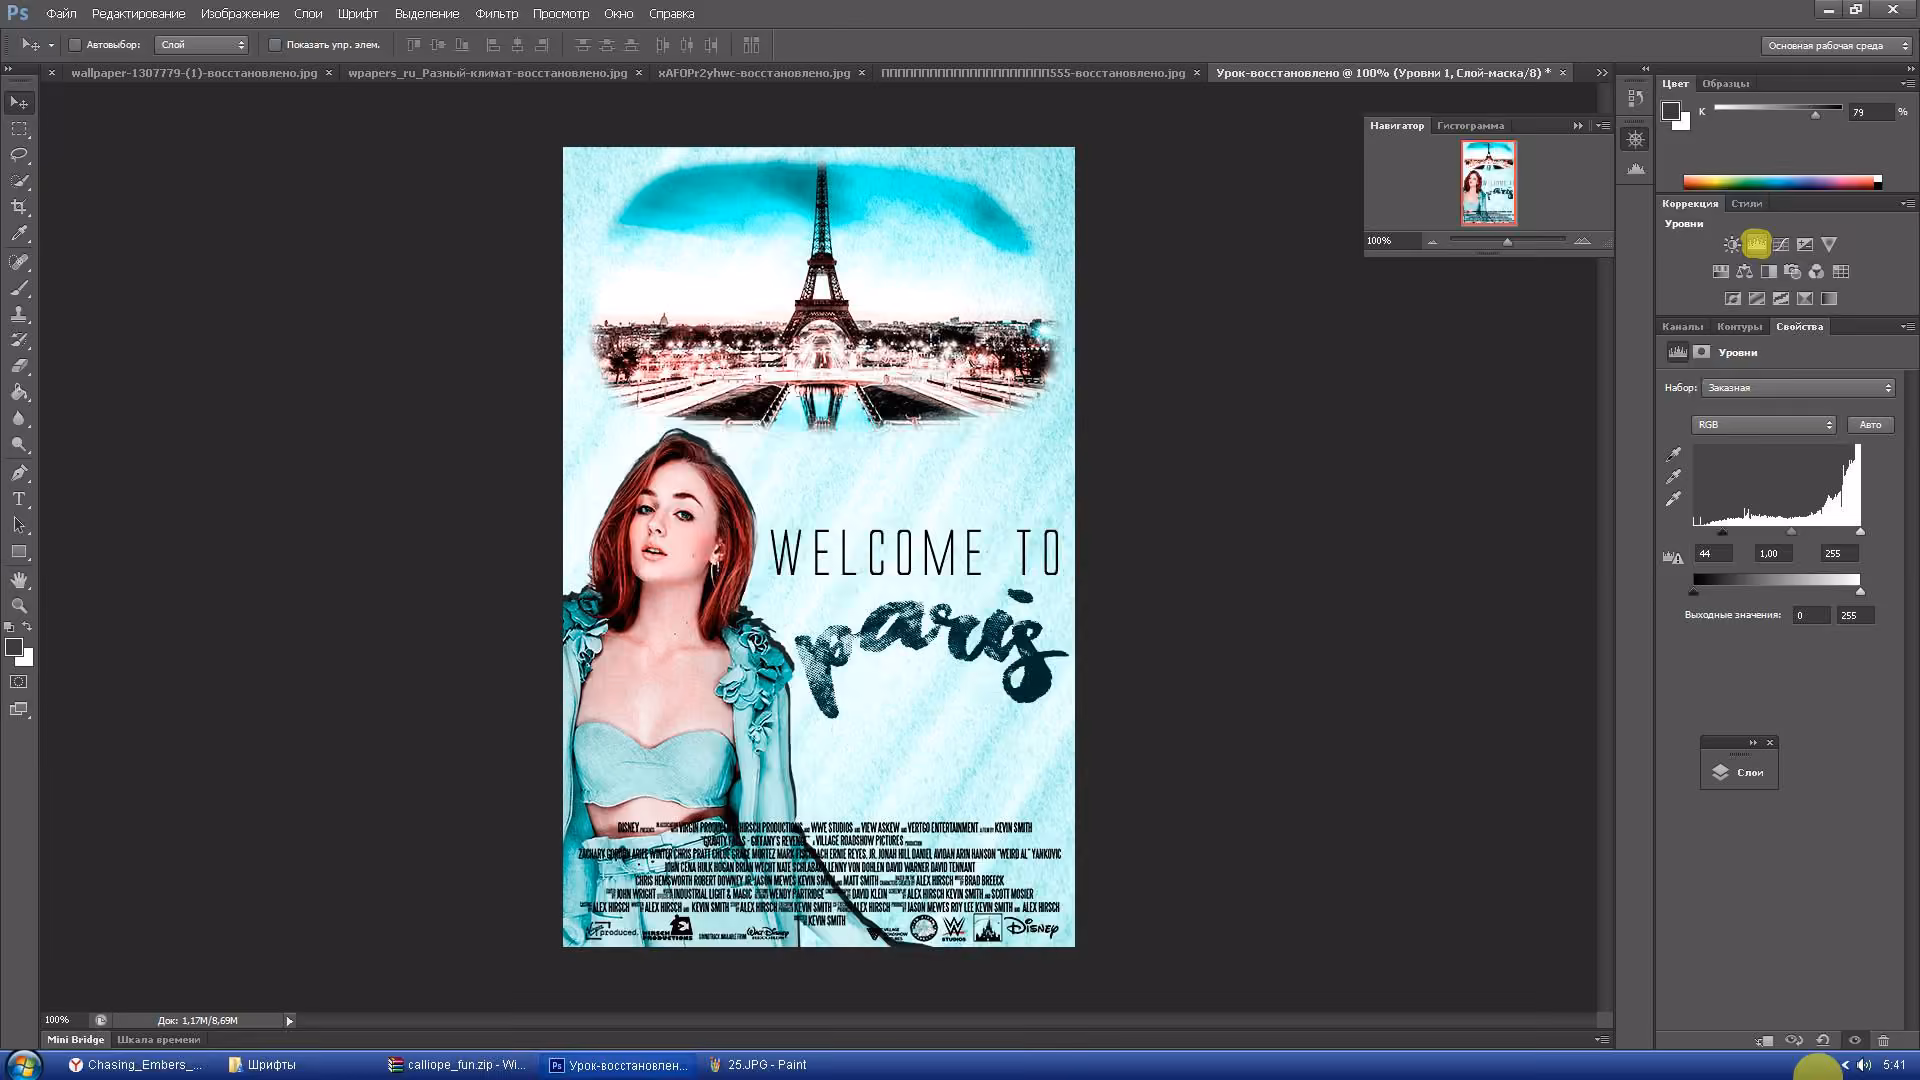
Task: Open the History panel icon
Action: pos(1636,99)
